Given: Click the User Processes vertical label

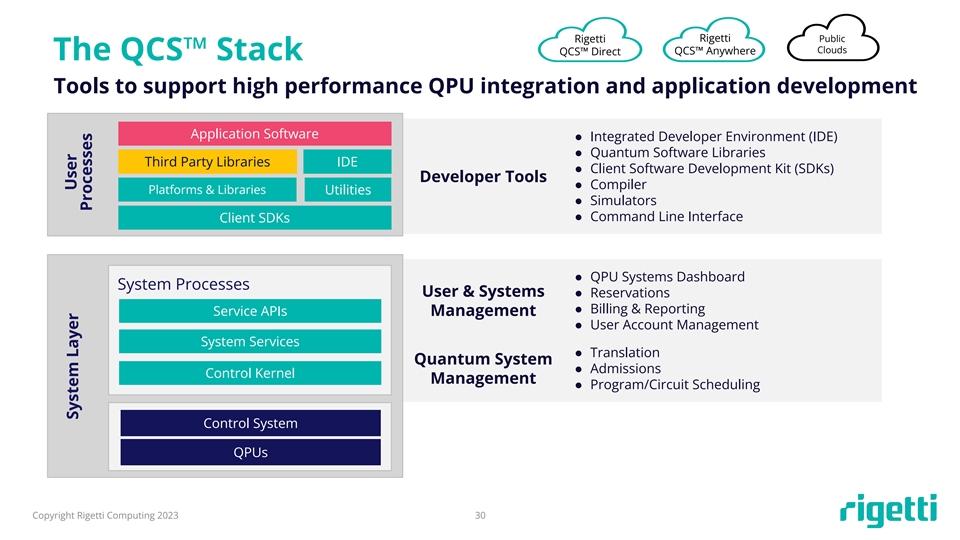Looking at the screenshot, I should click(x=78, y=172).
